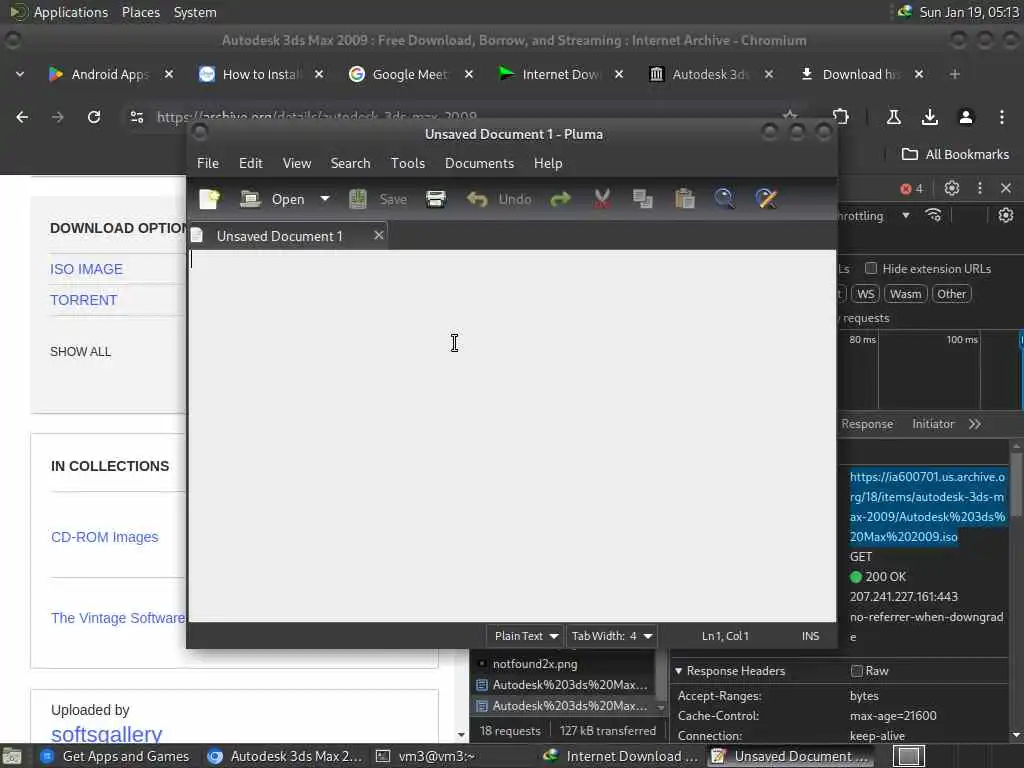1024x768 pixels.
Task: Open Find with magnifier icon
Action: click(x=724, y=199)
